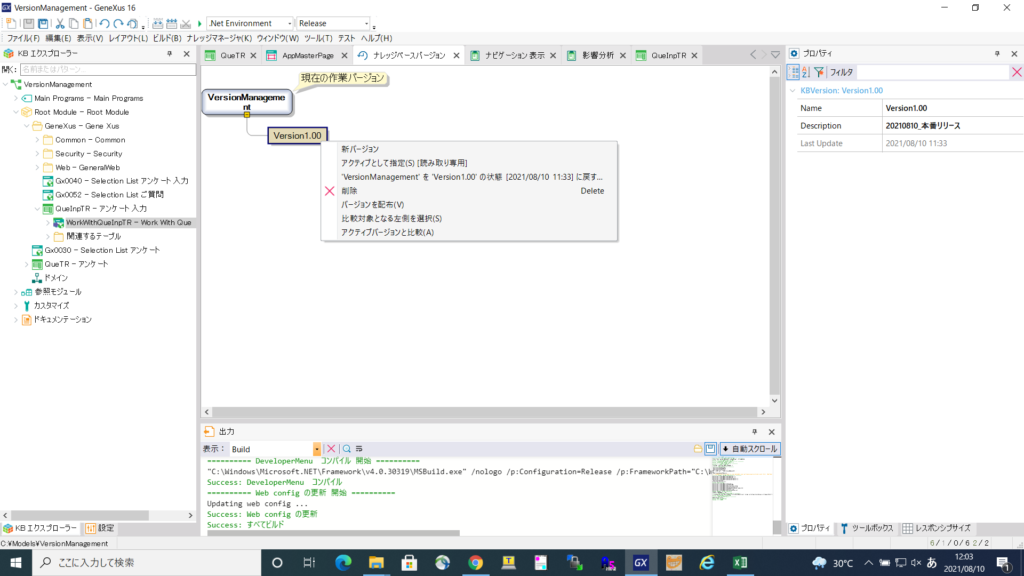Collapse the Root Module node

click(x=16, y=112)
